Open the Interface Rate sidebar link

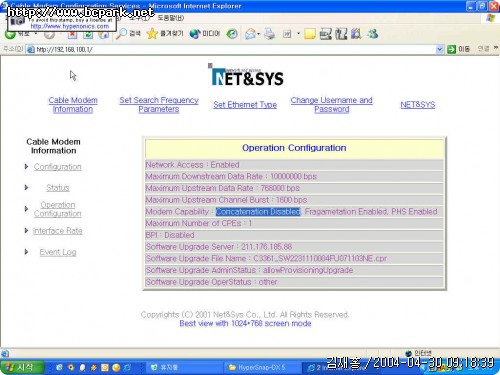(x=58, y=231)
